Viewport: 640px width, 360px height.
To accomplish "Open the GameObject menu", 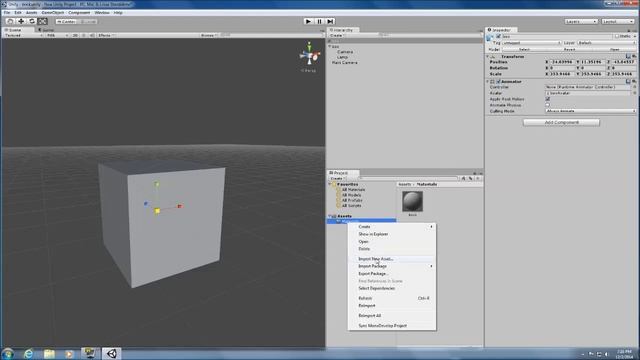I will point(53,13).
